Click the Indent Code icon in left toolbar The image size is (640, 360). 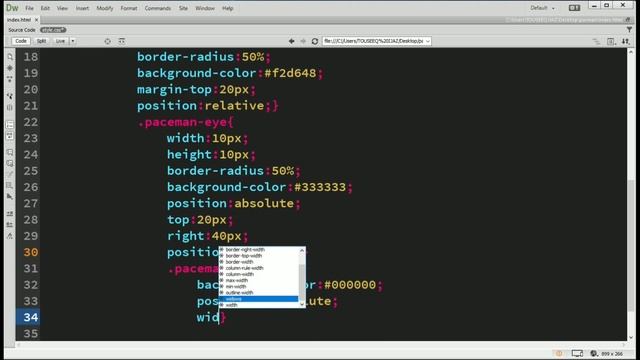pos(10,213)
